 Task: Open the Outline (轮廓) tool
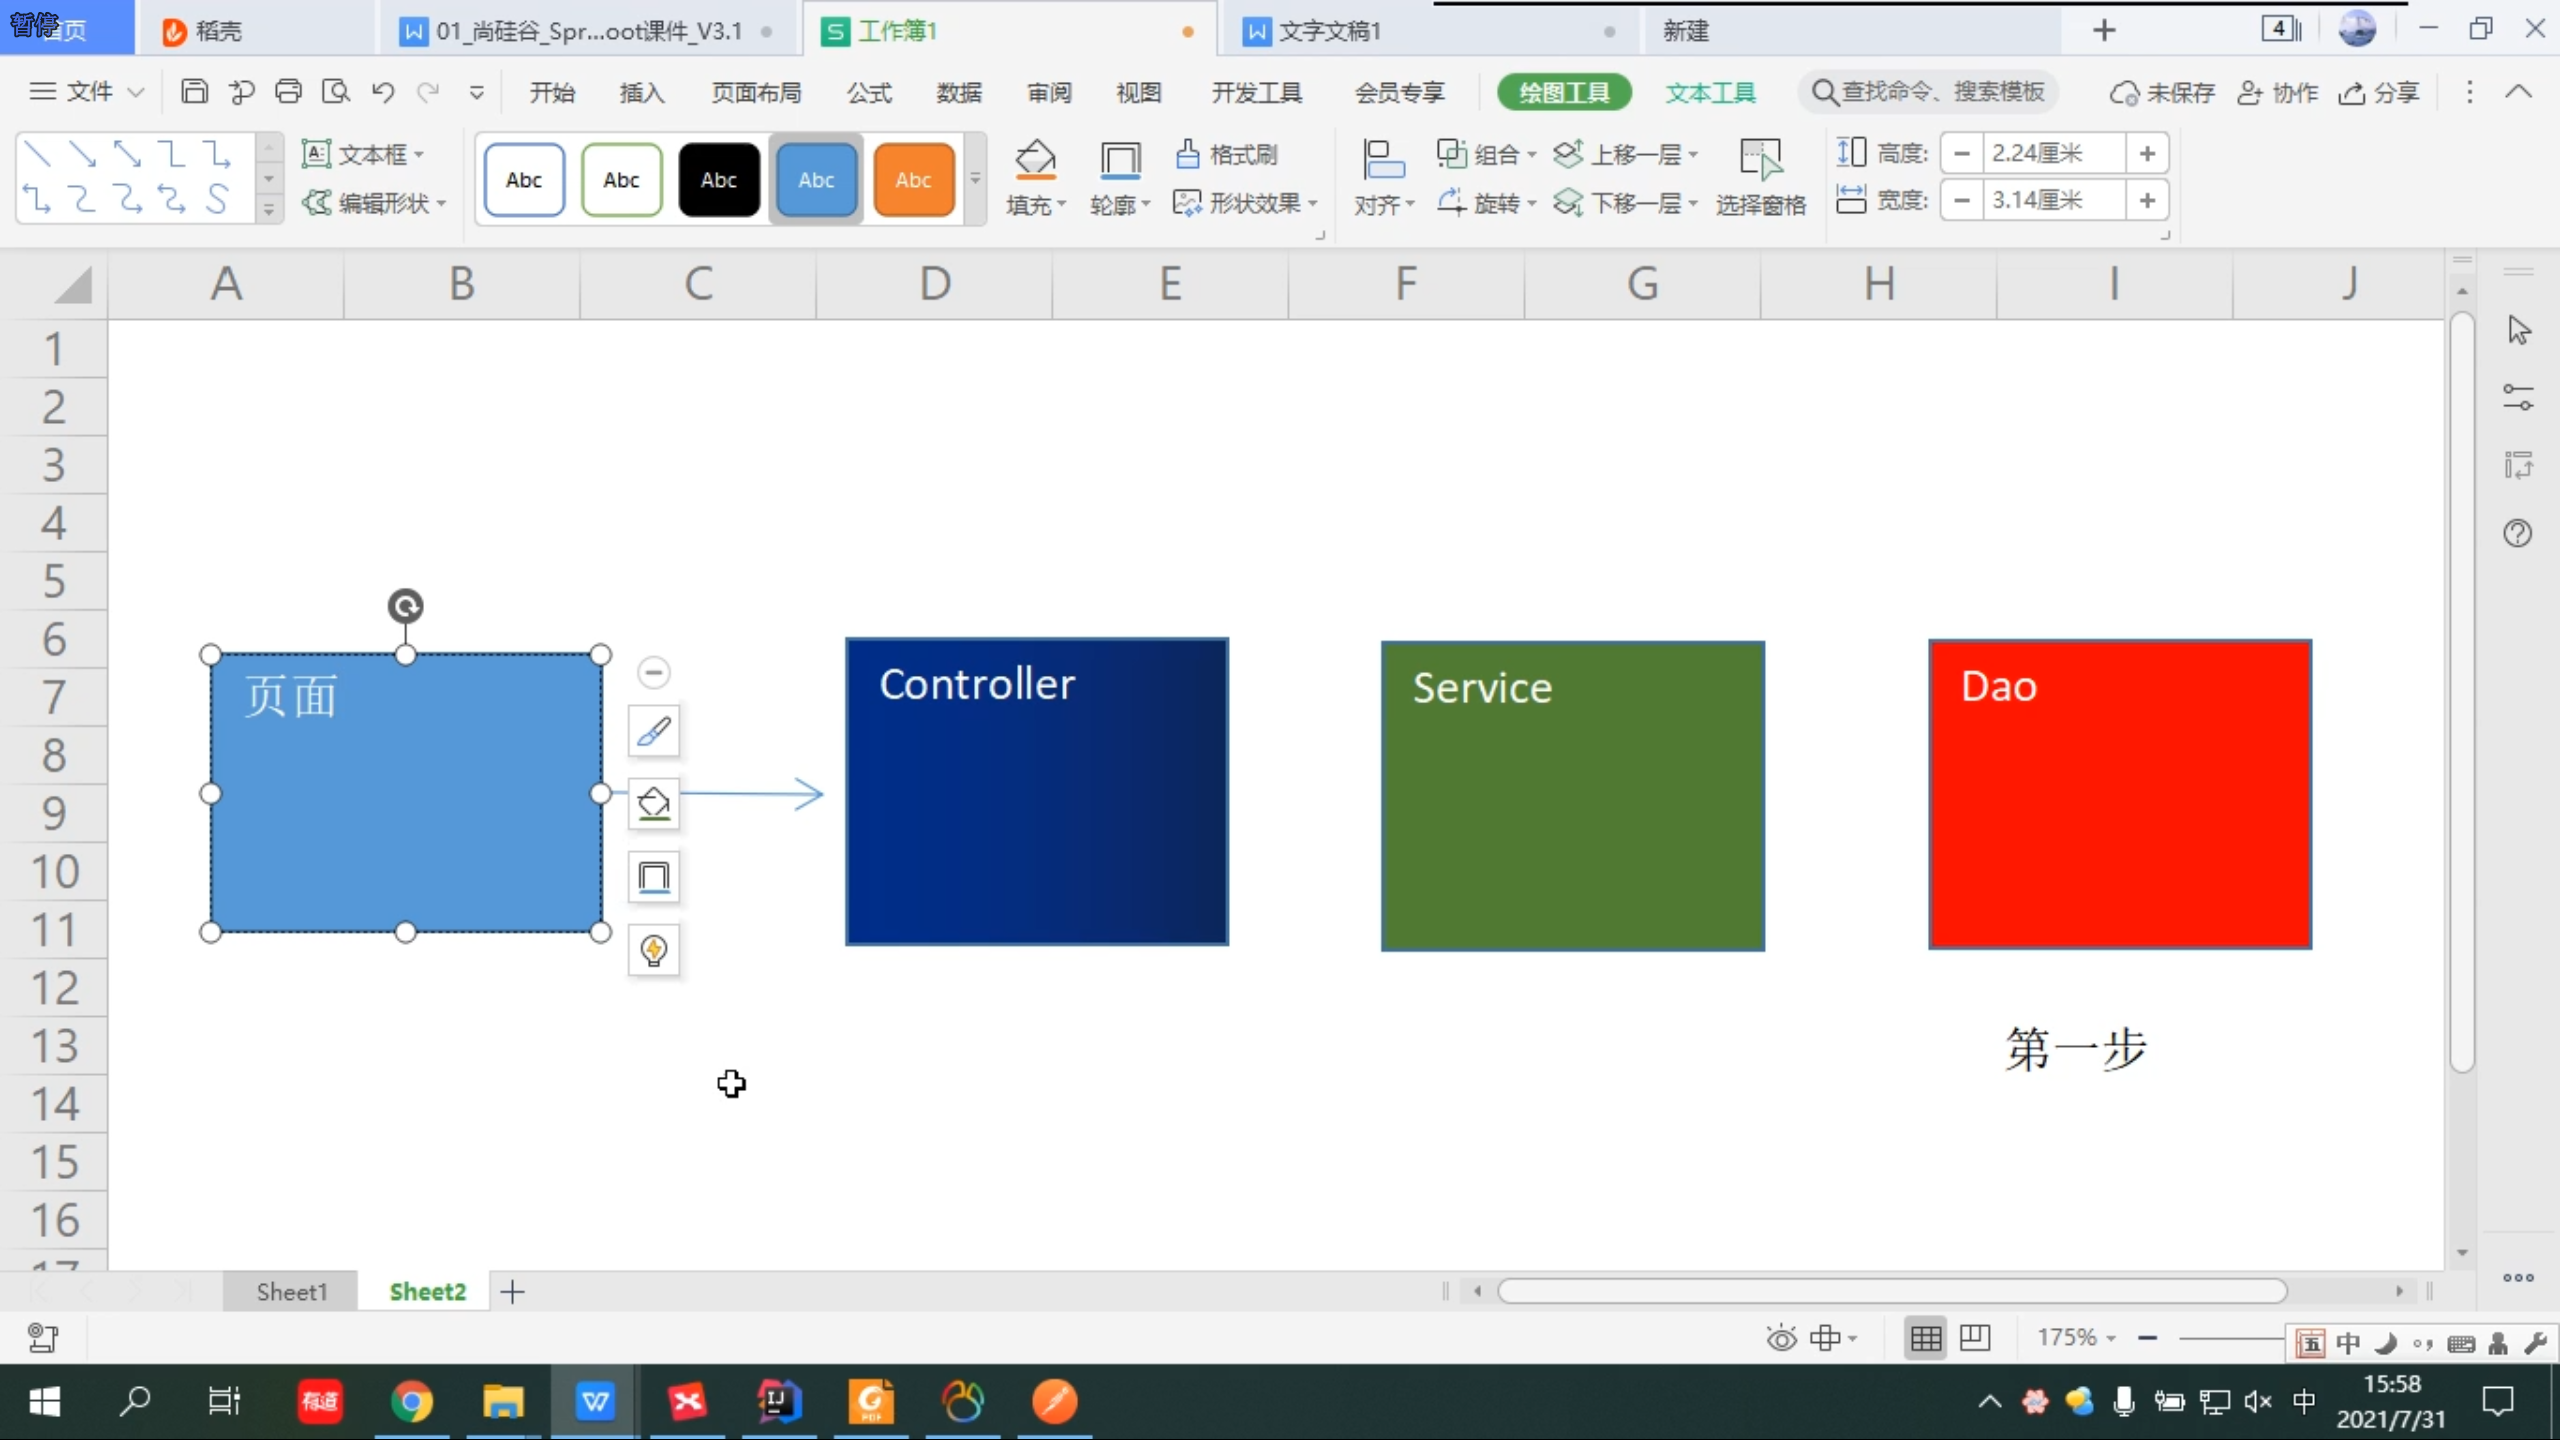1120,178
